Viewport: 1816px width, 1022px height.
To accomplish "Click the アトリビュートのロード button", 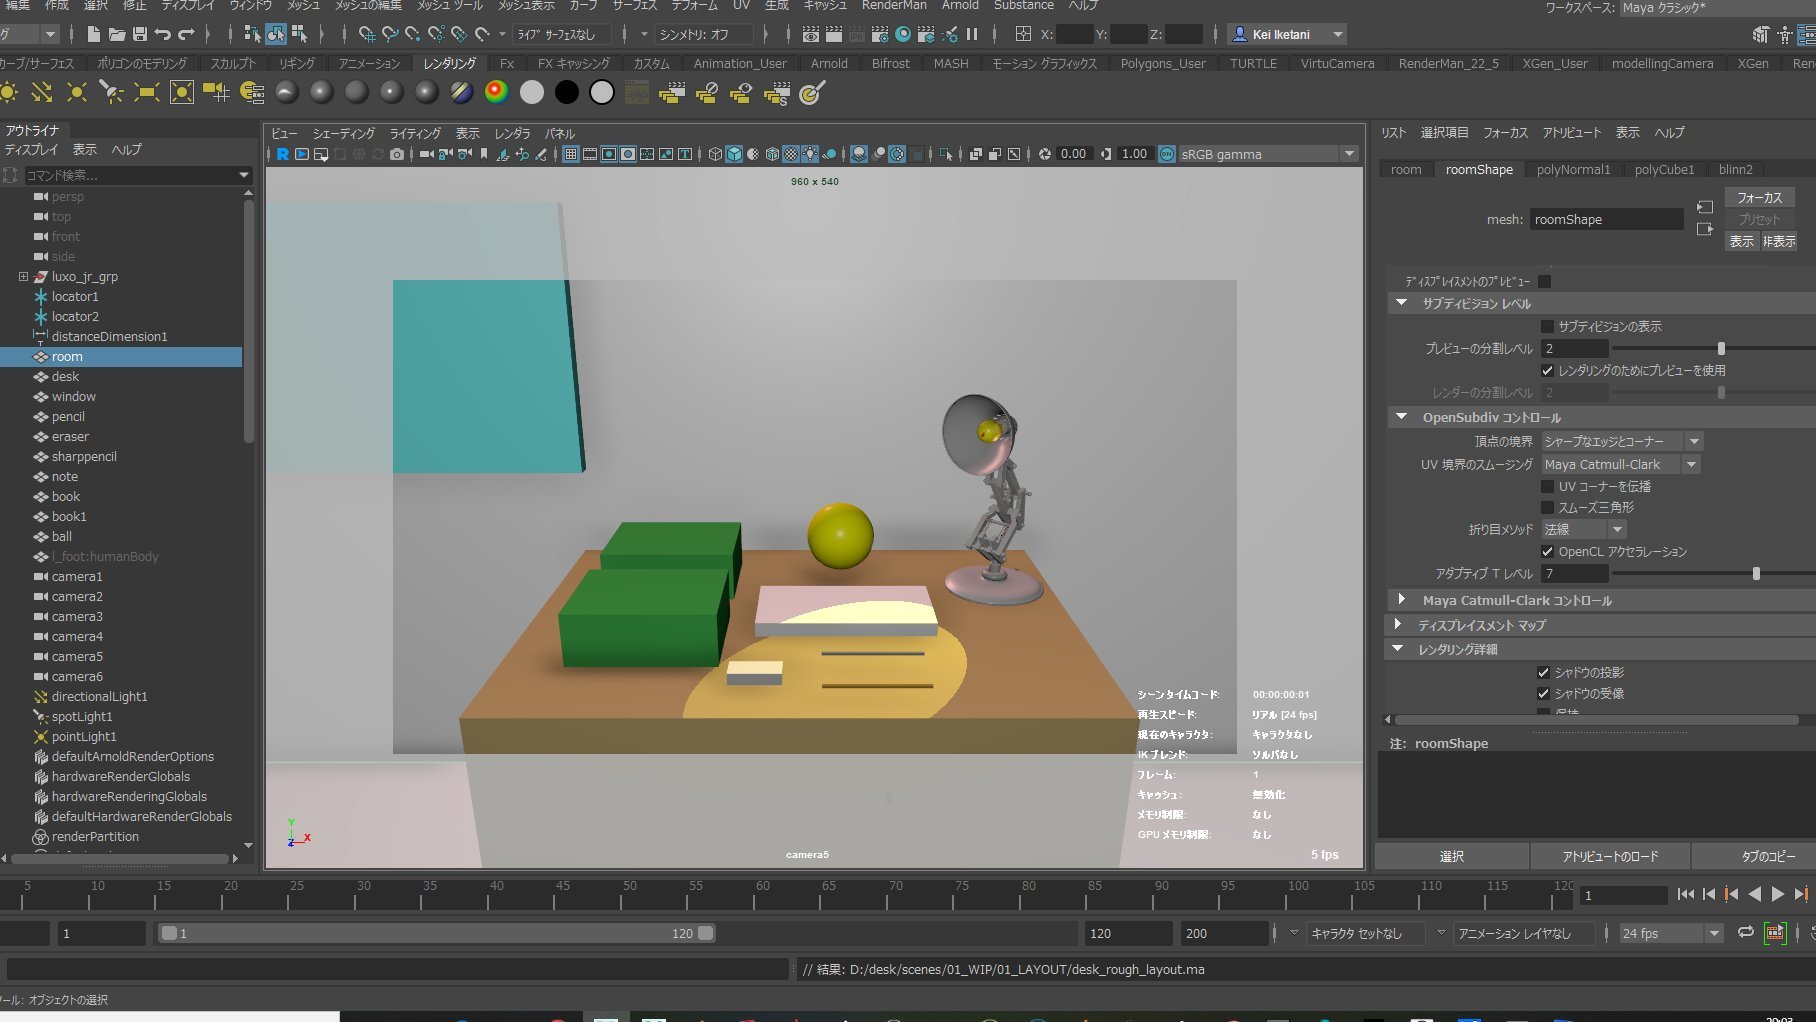I will click(x=1609, y=856).
